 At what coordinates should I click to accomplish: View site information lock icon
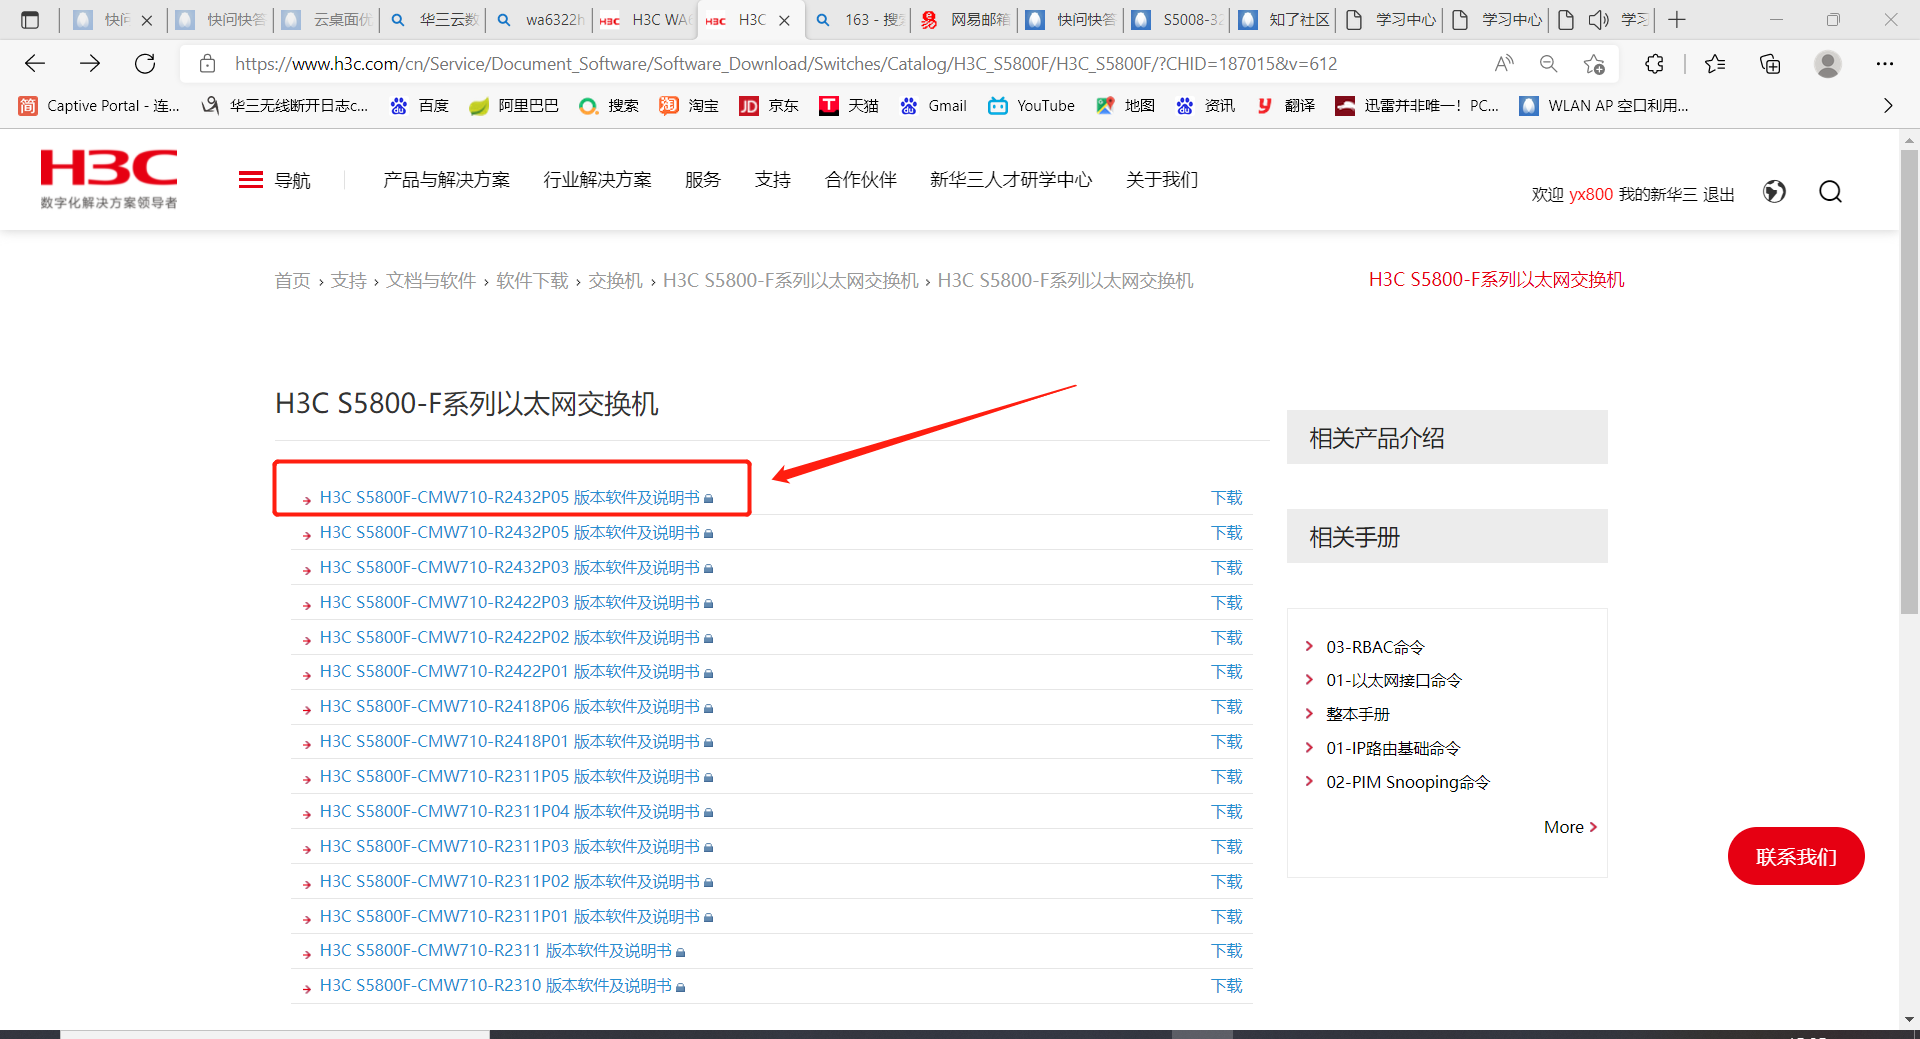[x=208, y=64]
